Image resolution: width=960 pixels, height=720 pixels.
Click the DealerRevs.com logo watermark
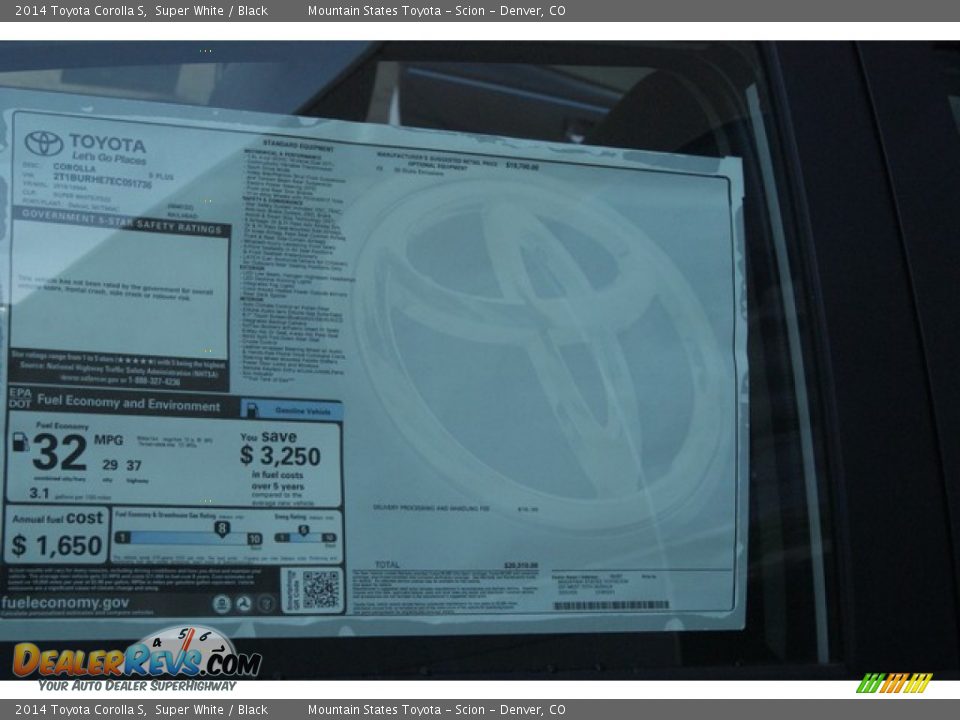[x=136, y=660]
